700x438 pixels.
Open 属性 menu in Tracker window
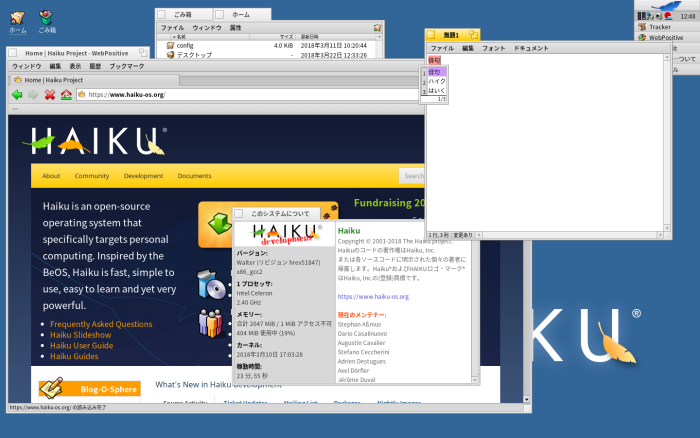click(x=235, y=28)
